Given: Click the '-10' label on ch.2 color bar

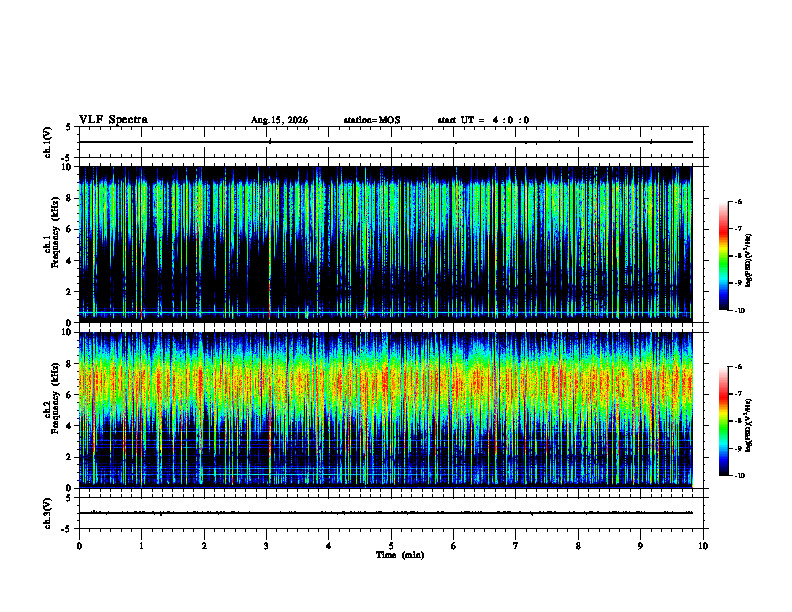Looking at the screenshot, I should click(739, 476).
